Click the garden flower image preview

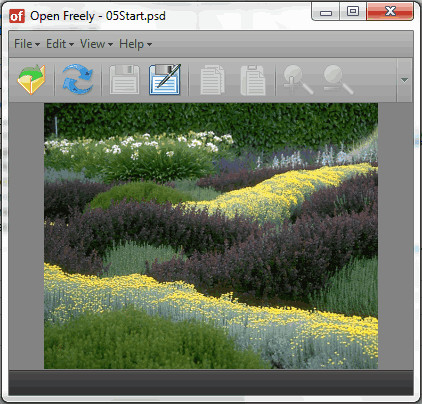click(x=211, y=236)
